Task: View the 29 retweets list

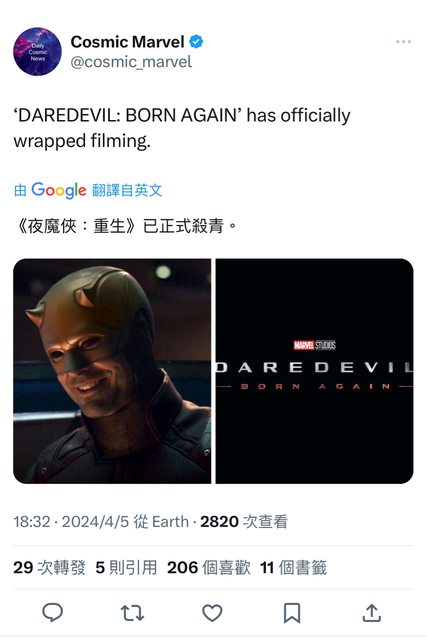Action: [x=49, y=567]
